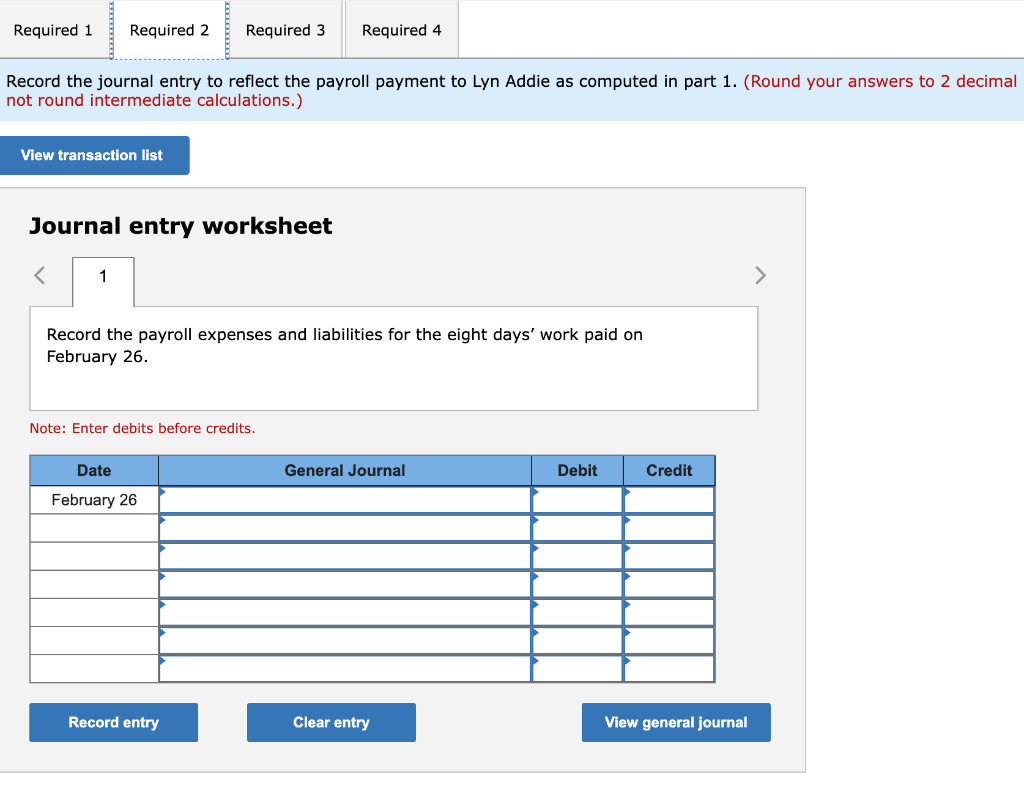Select journal entry tab 1
Image resolution: width=1024 pixels, height=799 pixels.
[x=103, y=281]
